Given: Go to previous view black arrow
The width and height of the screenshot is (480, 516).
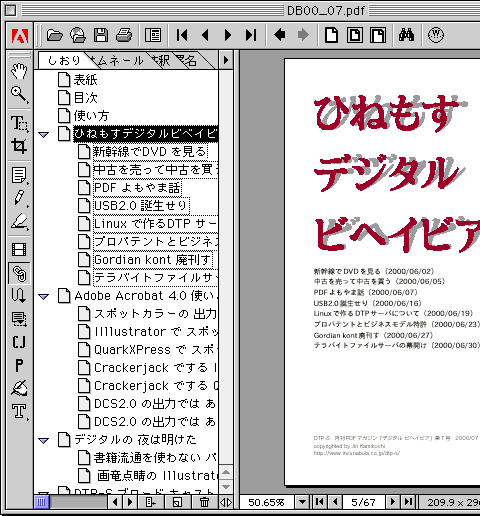Looking at the screenshot, I should [x=279, y=35].
